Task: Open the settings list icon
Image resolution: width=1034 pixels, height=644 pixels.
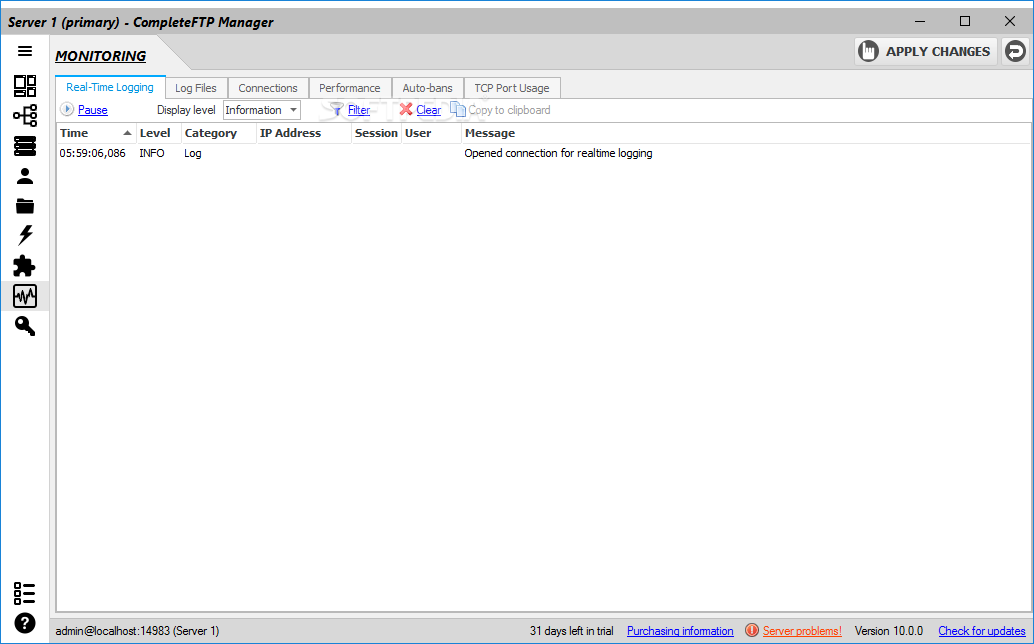Action: click(x=24, y=593)
